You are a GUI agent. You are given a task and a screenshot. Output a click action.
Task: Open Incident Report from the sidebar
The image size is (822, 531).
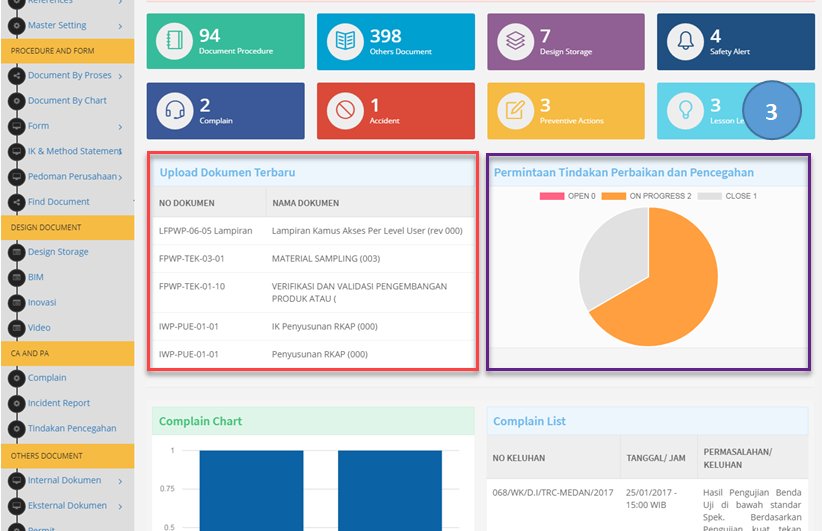point(59,403)
